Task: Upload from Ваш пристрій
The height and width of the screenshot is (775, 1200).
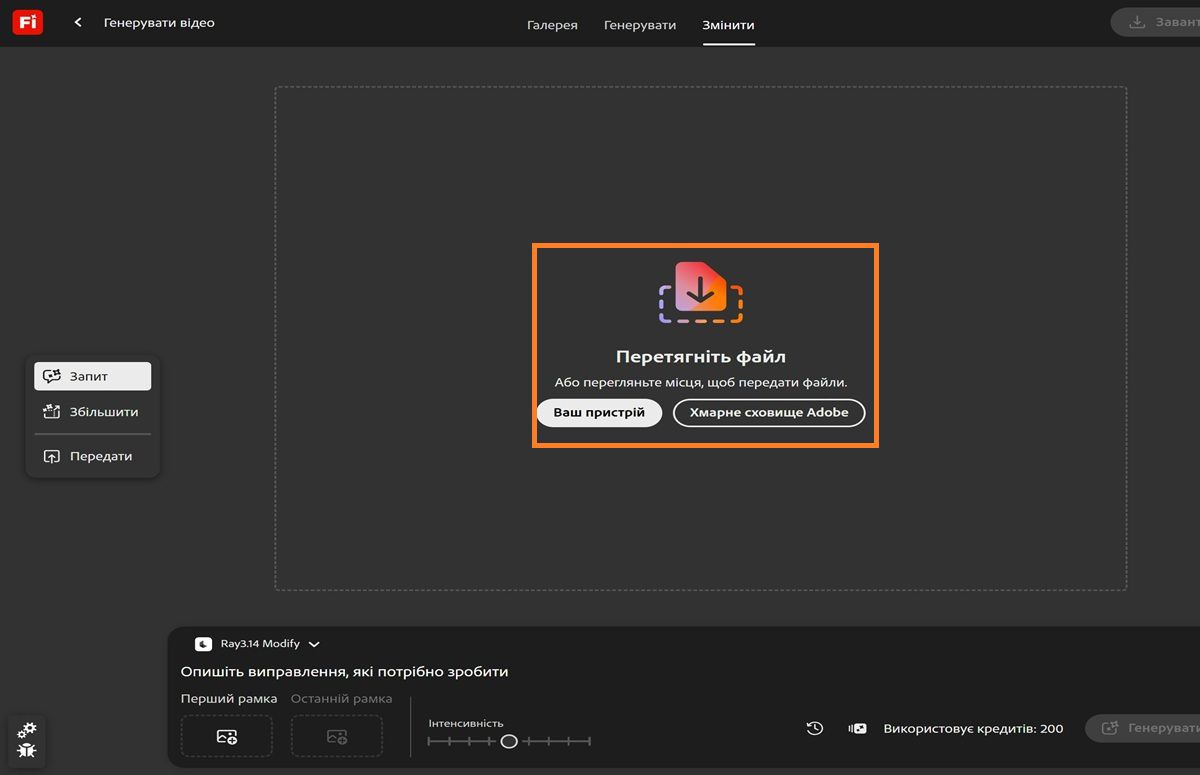Action: click(x=599, y=412)
